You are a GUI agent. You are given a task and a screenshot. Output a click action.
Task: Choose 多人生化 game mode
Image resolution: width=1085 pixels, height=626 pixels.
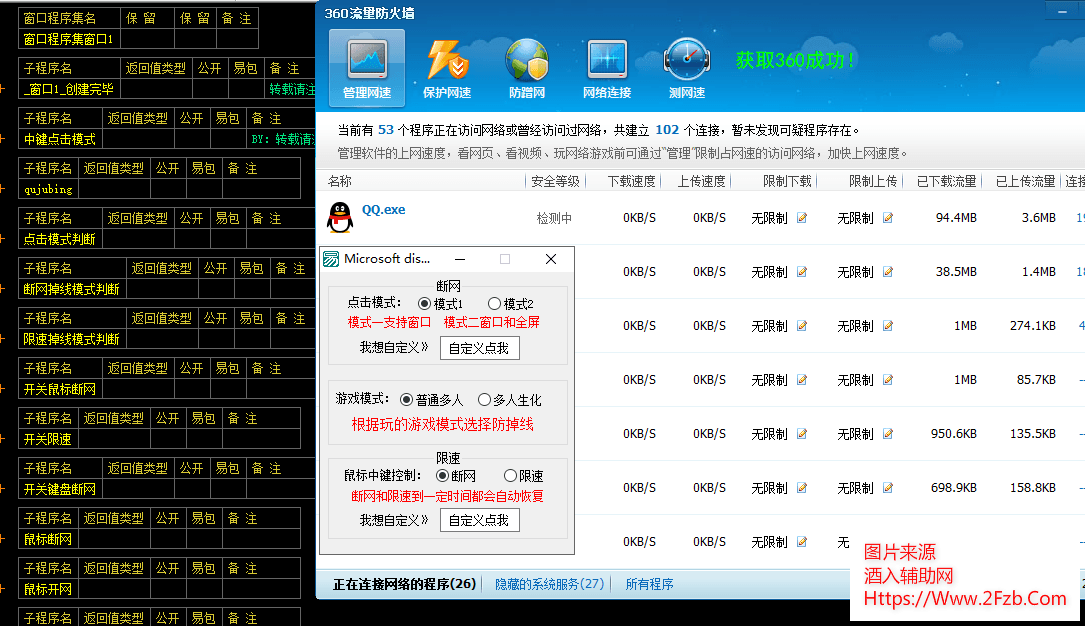(485, 400)
